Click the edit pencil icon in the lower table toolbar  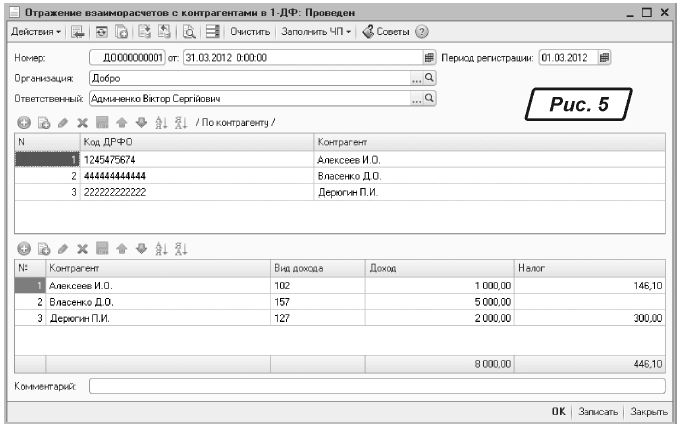click(x=63, y=249)
